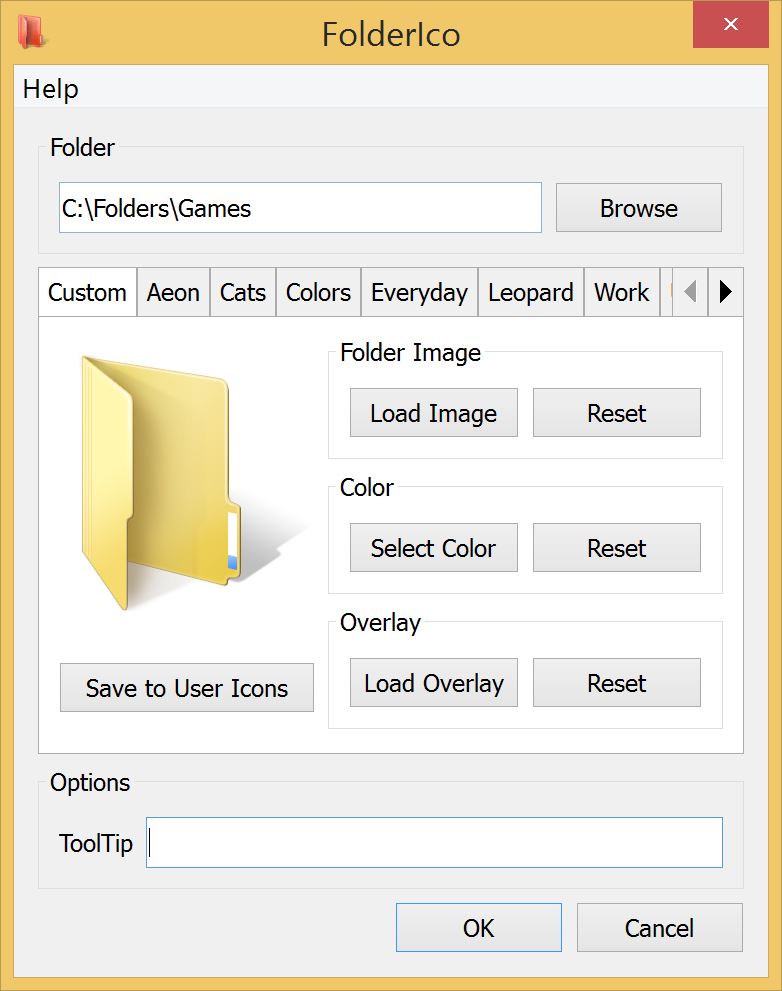Reset the Overlay setting
This screenshot has height=991, width=782.
coord(616,683)
